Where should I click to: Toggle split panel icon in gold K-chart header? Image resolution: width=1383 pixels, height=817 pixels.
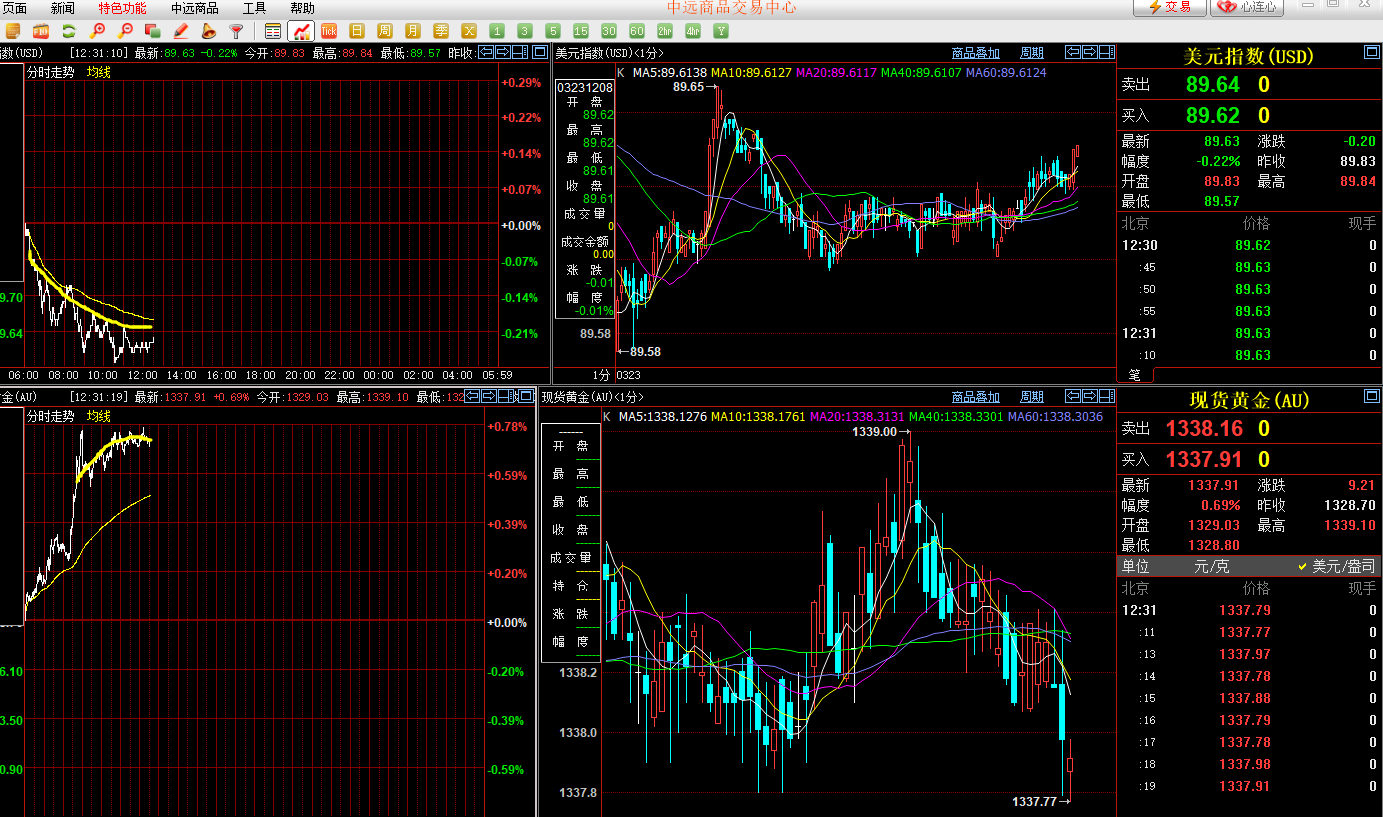[x=1106, y=396]
